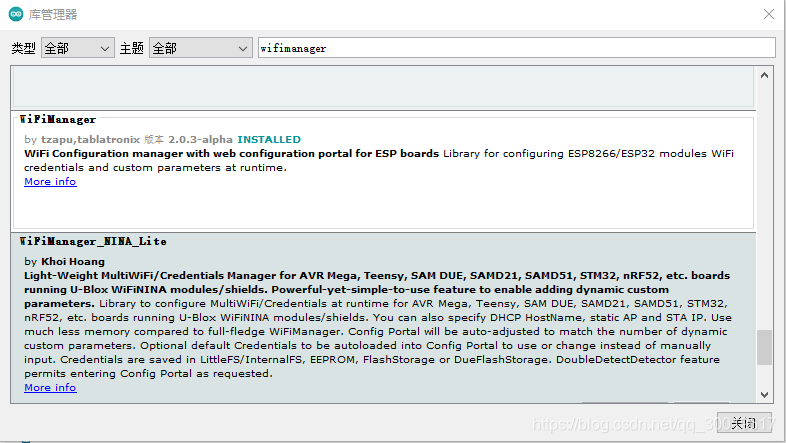The image size is (786, 443).
Task: Open the 主题 topic dropdown
Action: 201,48
